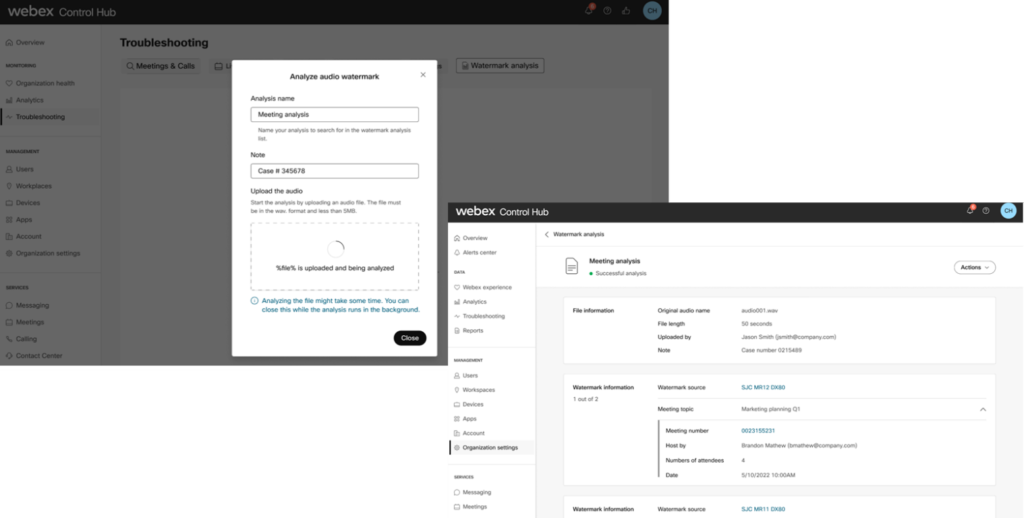Open Devices in the right window sidebar

(468, 404)
